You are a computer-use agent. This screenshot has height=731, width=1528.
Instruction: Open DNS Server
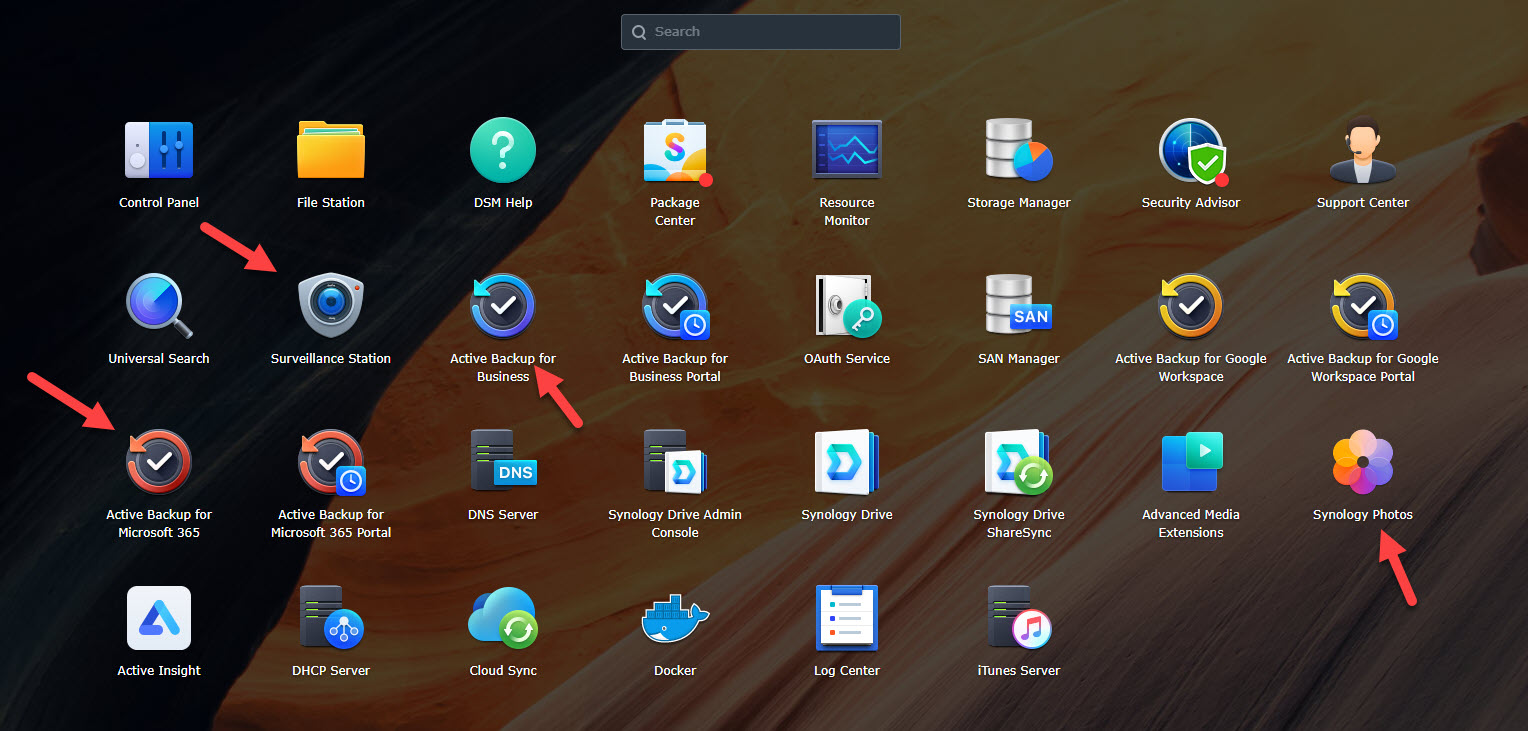pyautogui.click(x=503, y=462)
